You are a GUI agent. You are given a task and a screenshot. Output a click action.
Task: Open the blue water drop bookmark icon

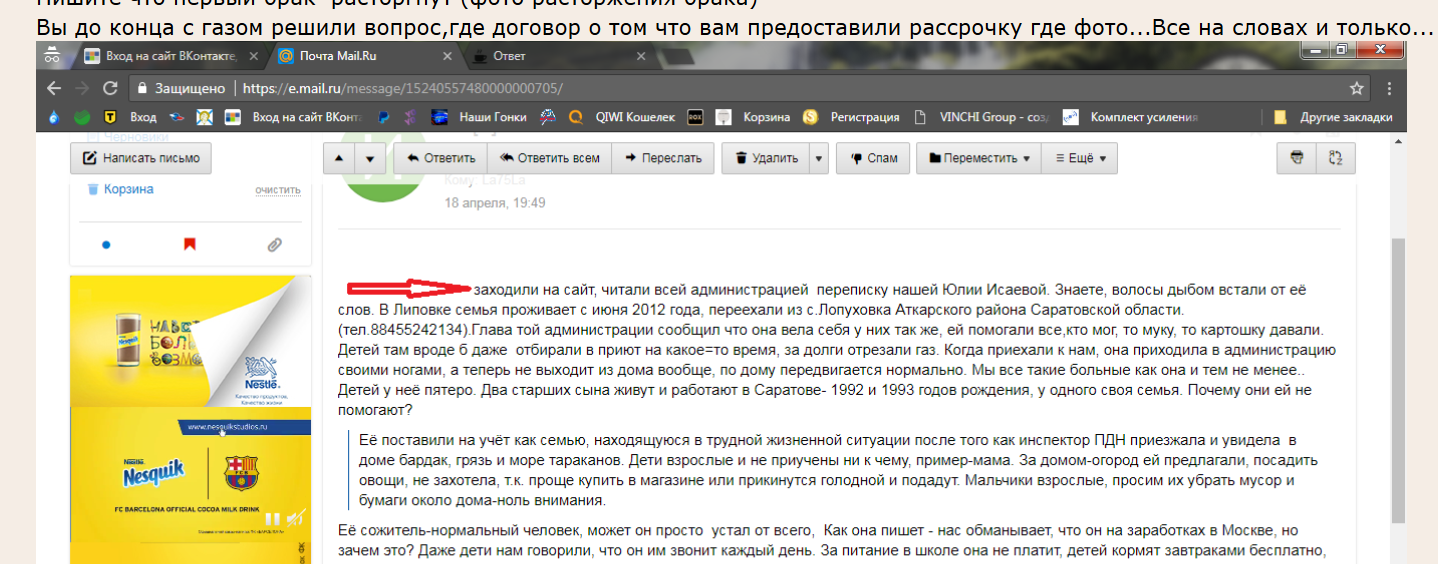click(x=53, y=117)
